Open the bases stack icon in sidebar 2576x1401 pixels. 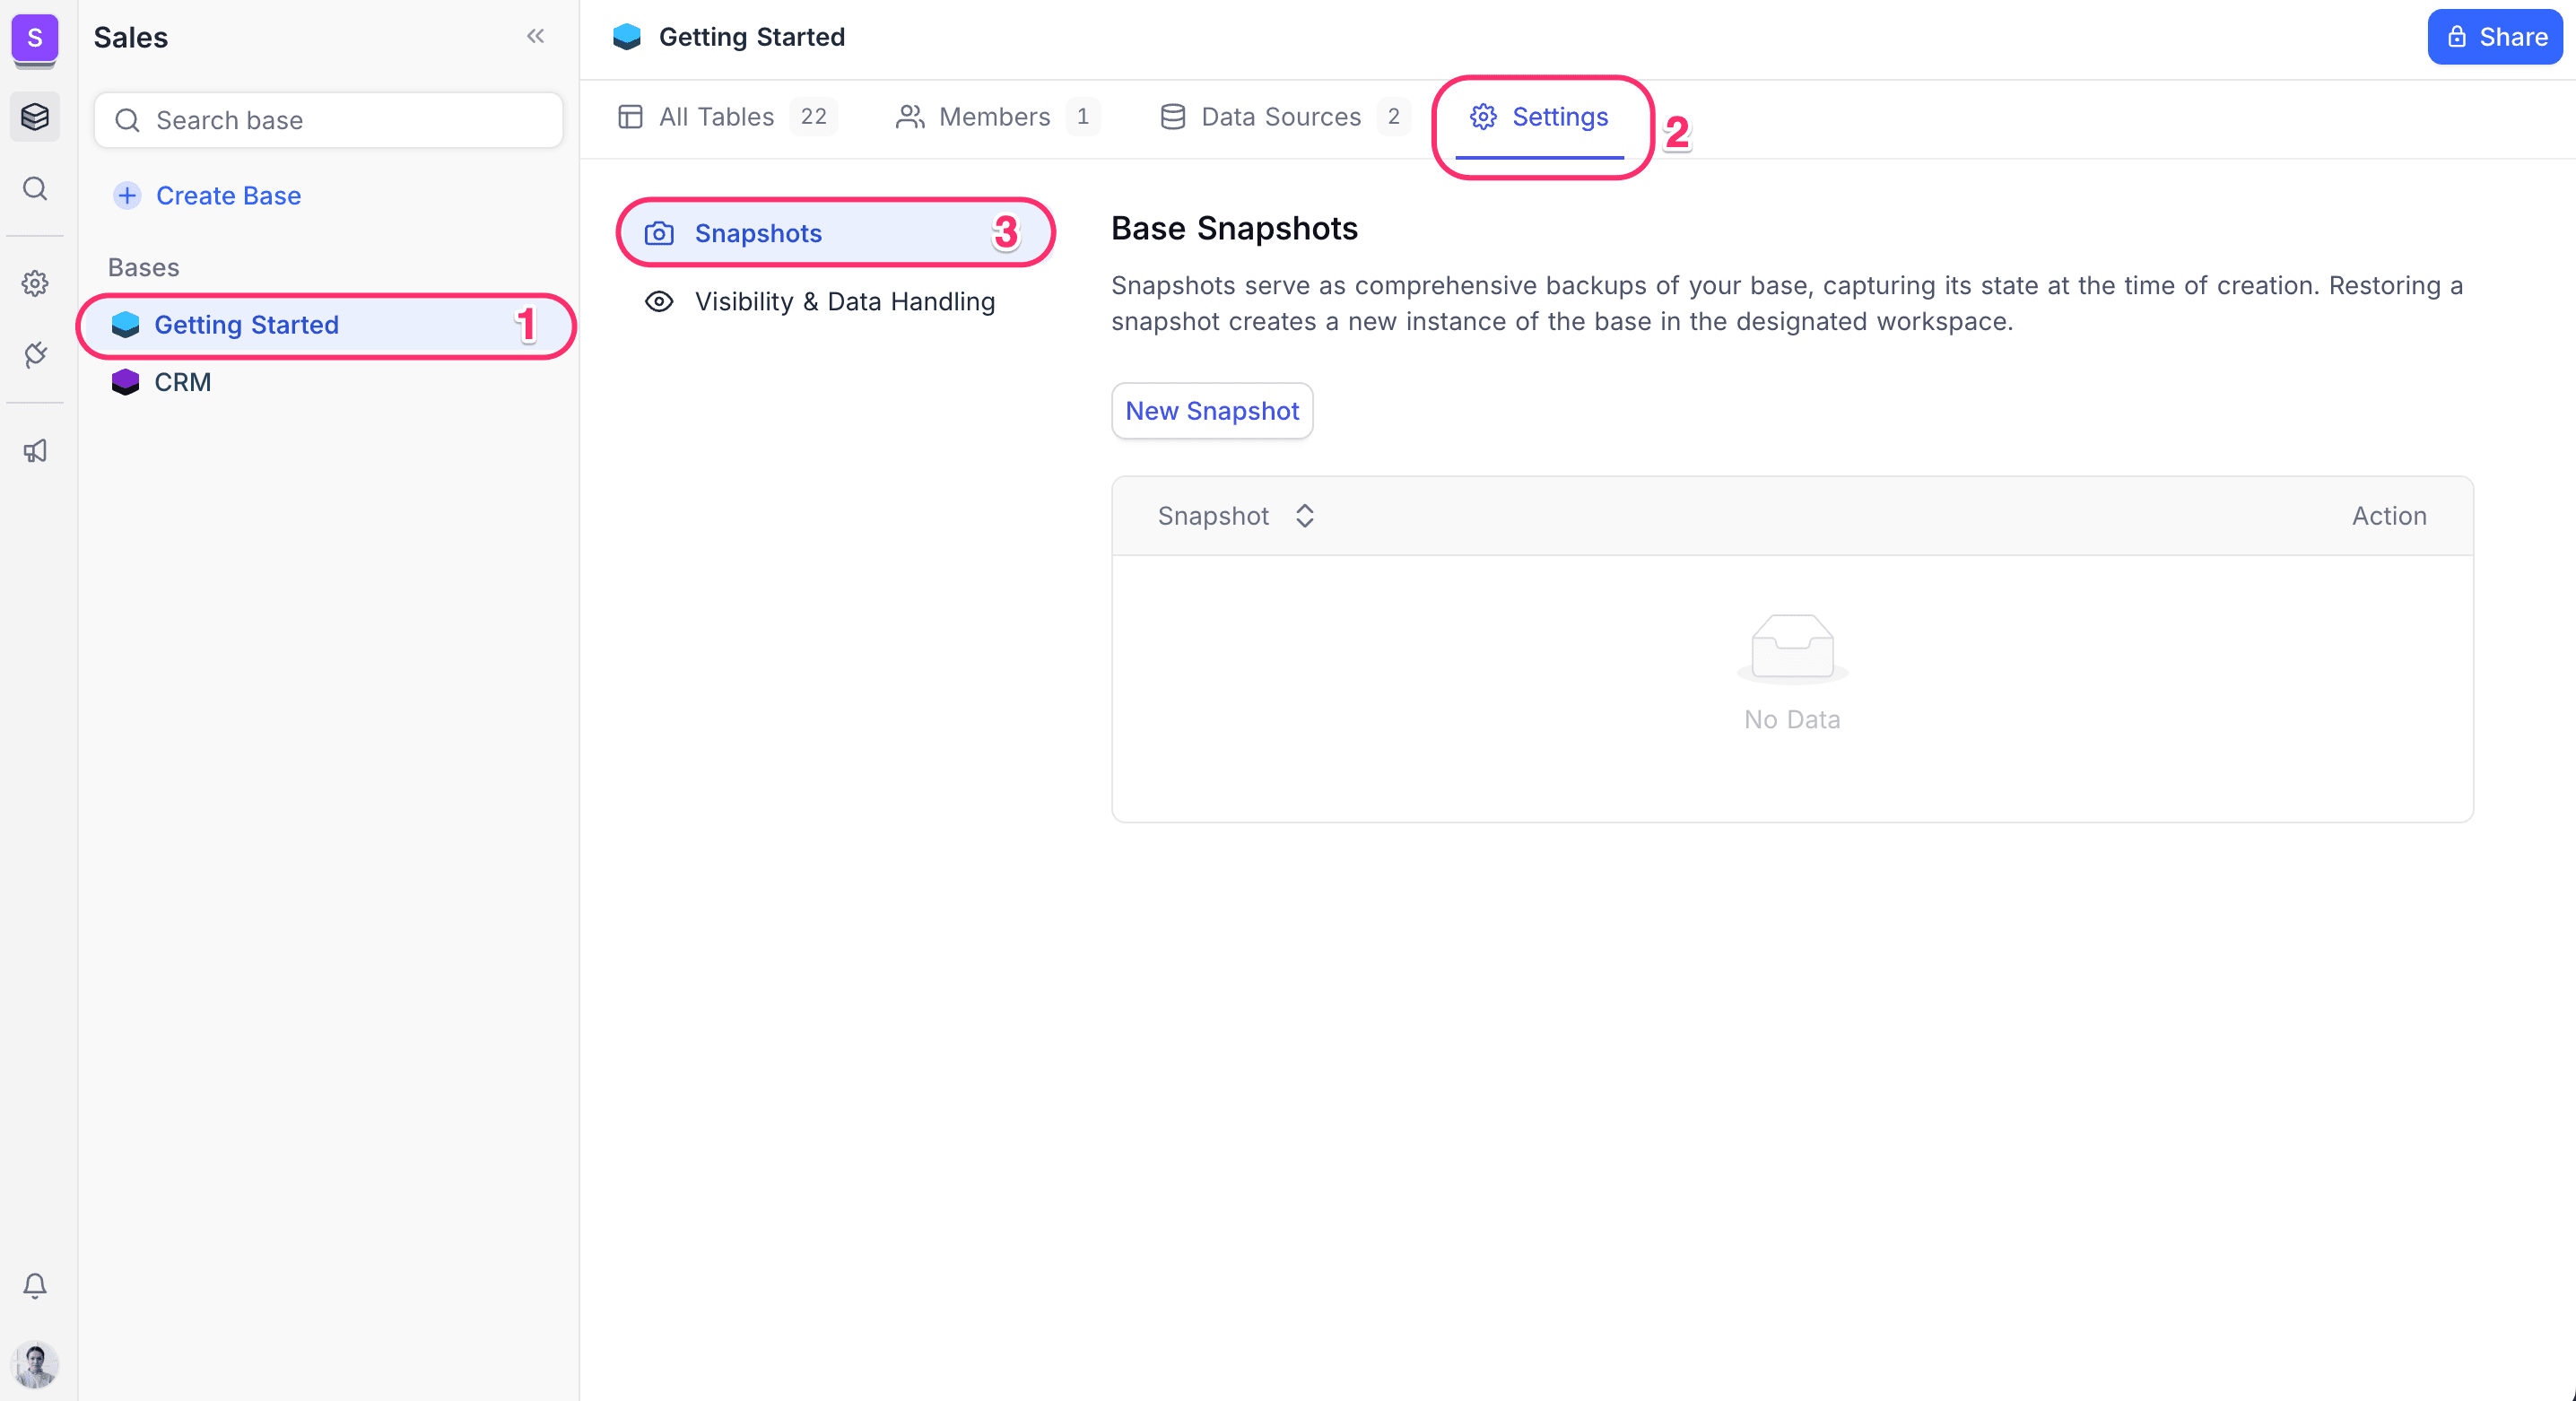[35, 117]
